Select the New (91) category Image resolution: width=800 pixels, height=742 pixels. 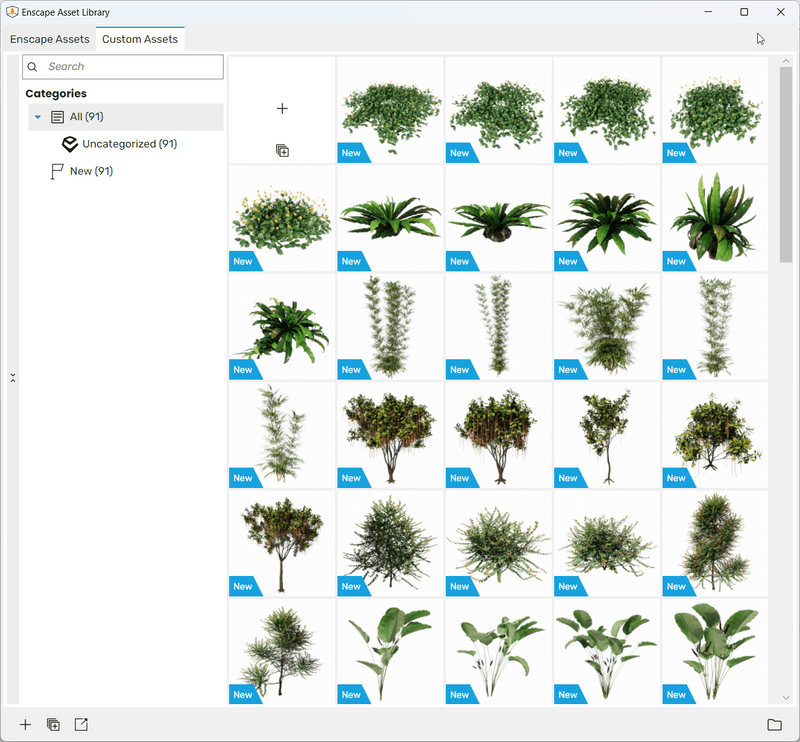[x=91, y=172]
